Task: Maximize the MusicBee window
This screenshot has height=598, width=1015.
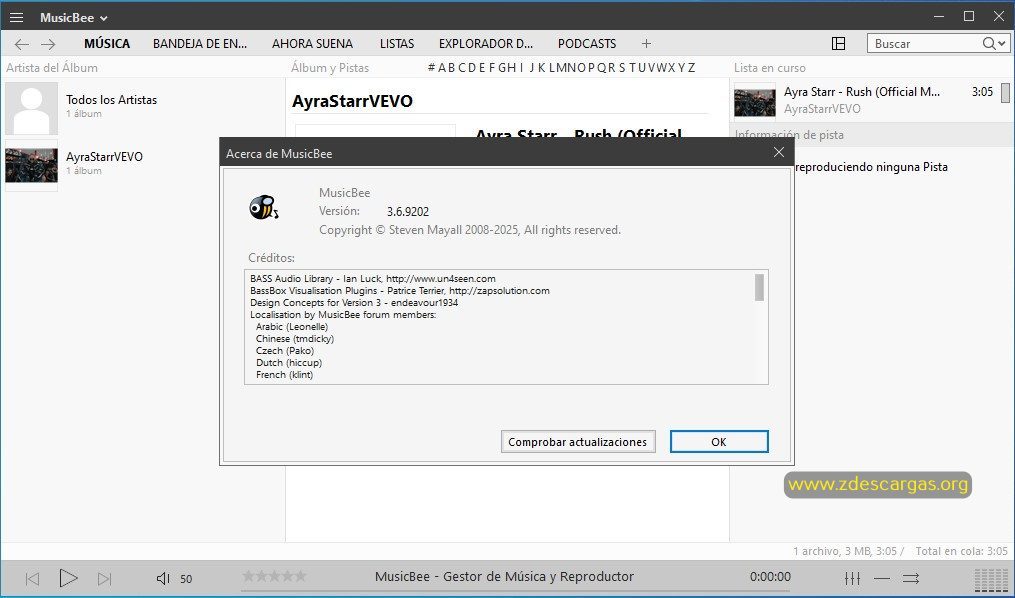Action: (969, 17)
